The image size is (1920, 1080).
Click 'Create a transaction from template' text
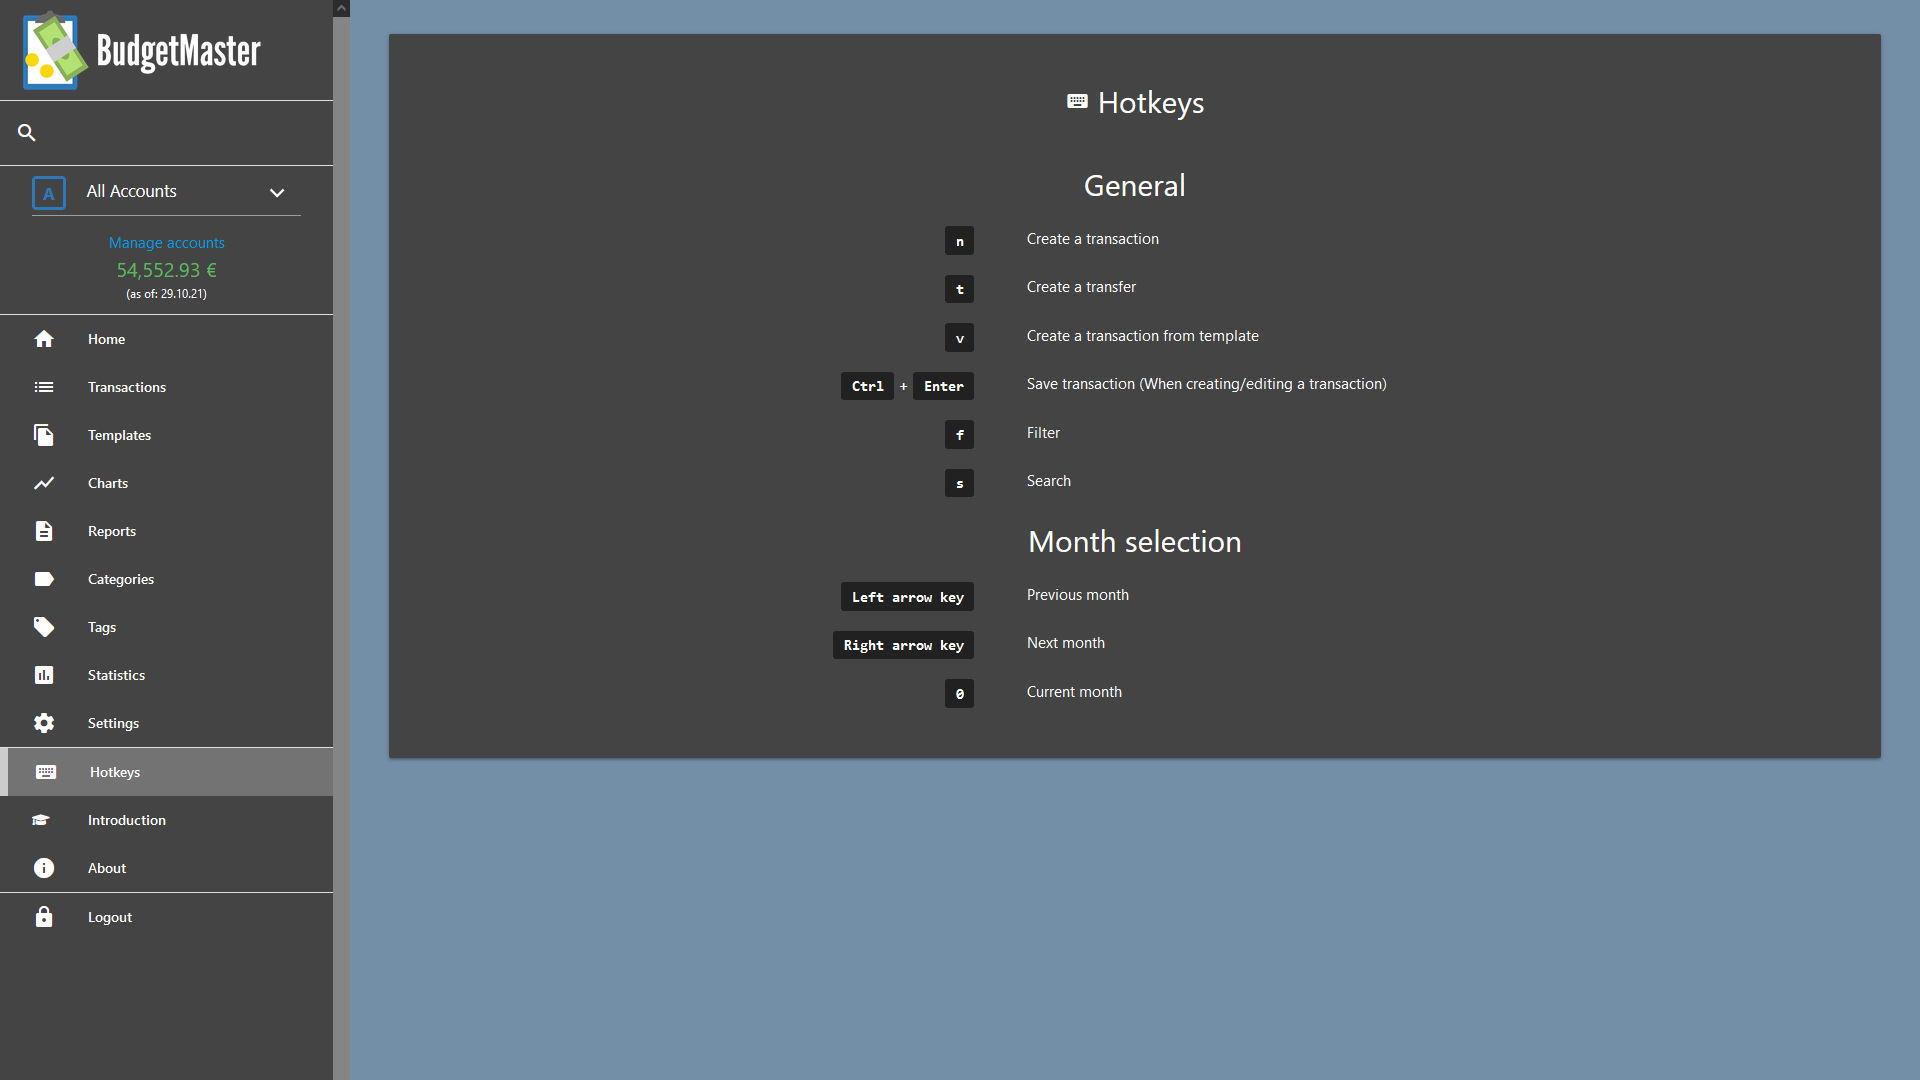tap(1142, 336)
